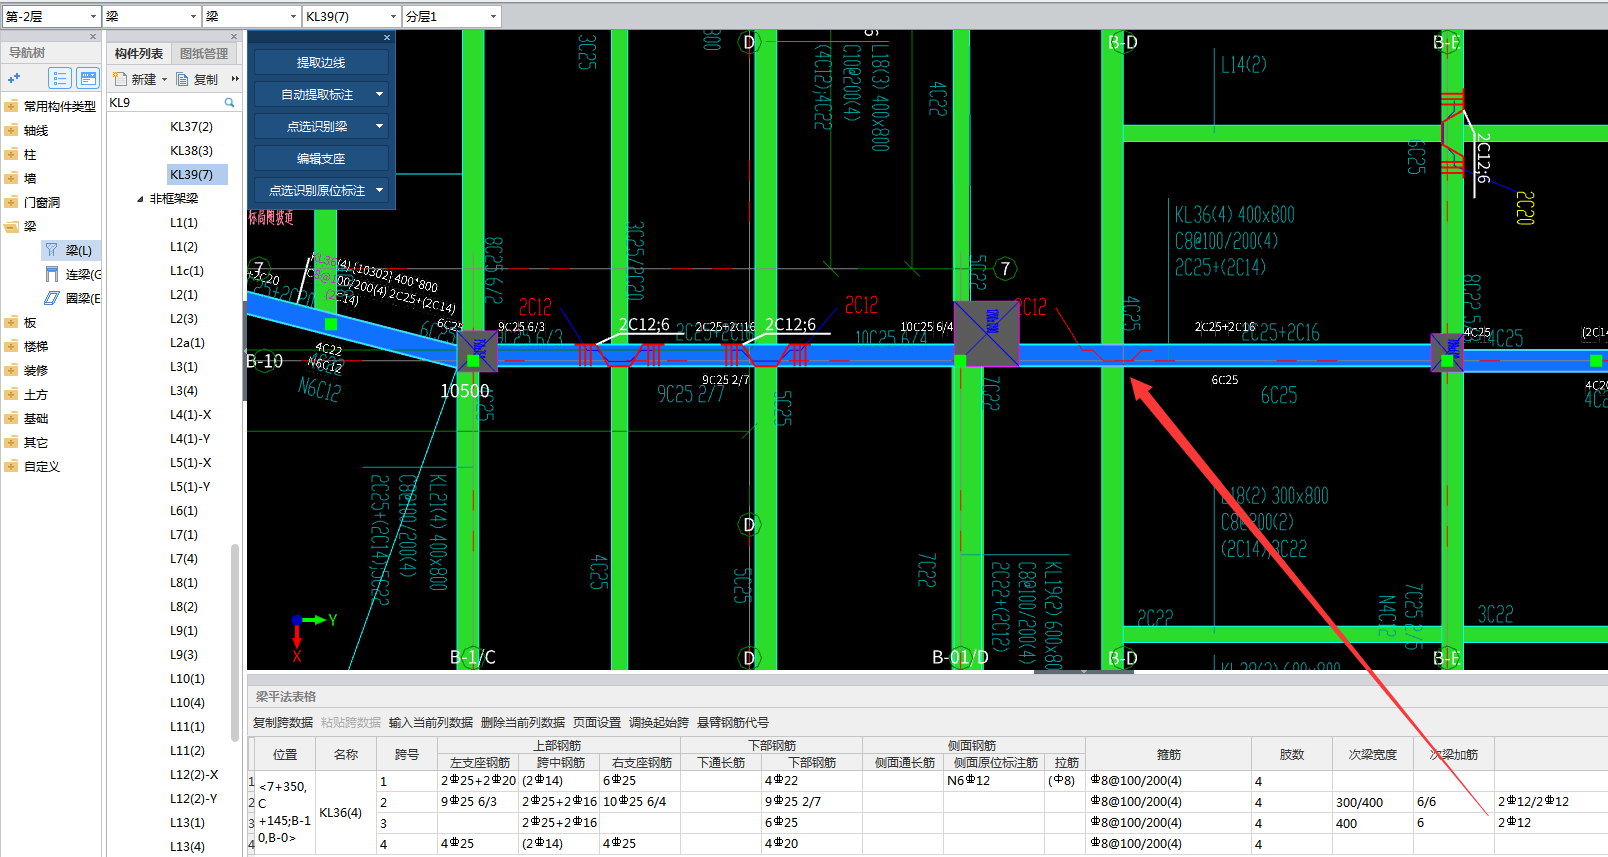Click 删除当前列数据 in beam table

[523, 722]
